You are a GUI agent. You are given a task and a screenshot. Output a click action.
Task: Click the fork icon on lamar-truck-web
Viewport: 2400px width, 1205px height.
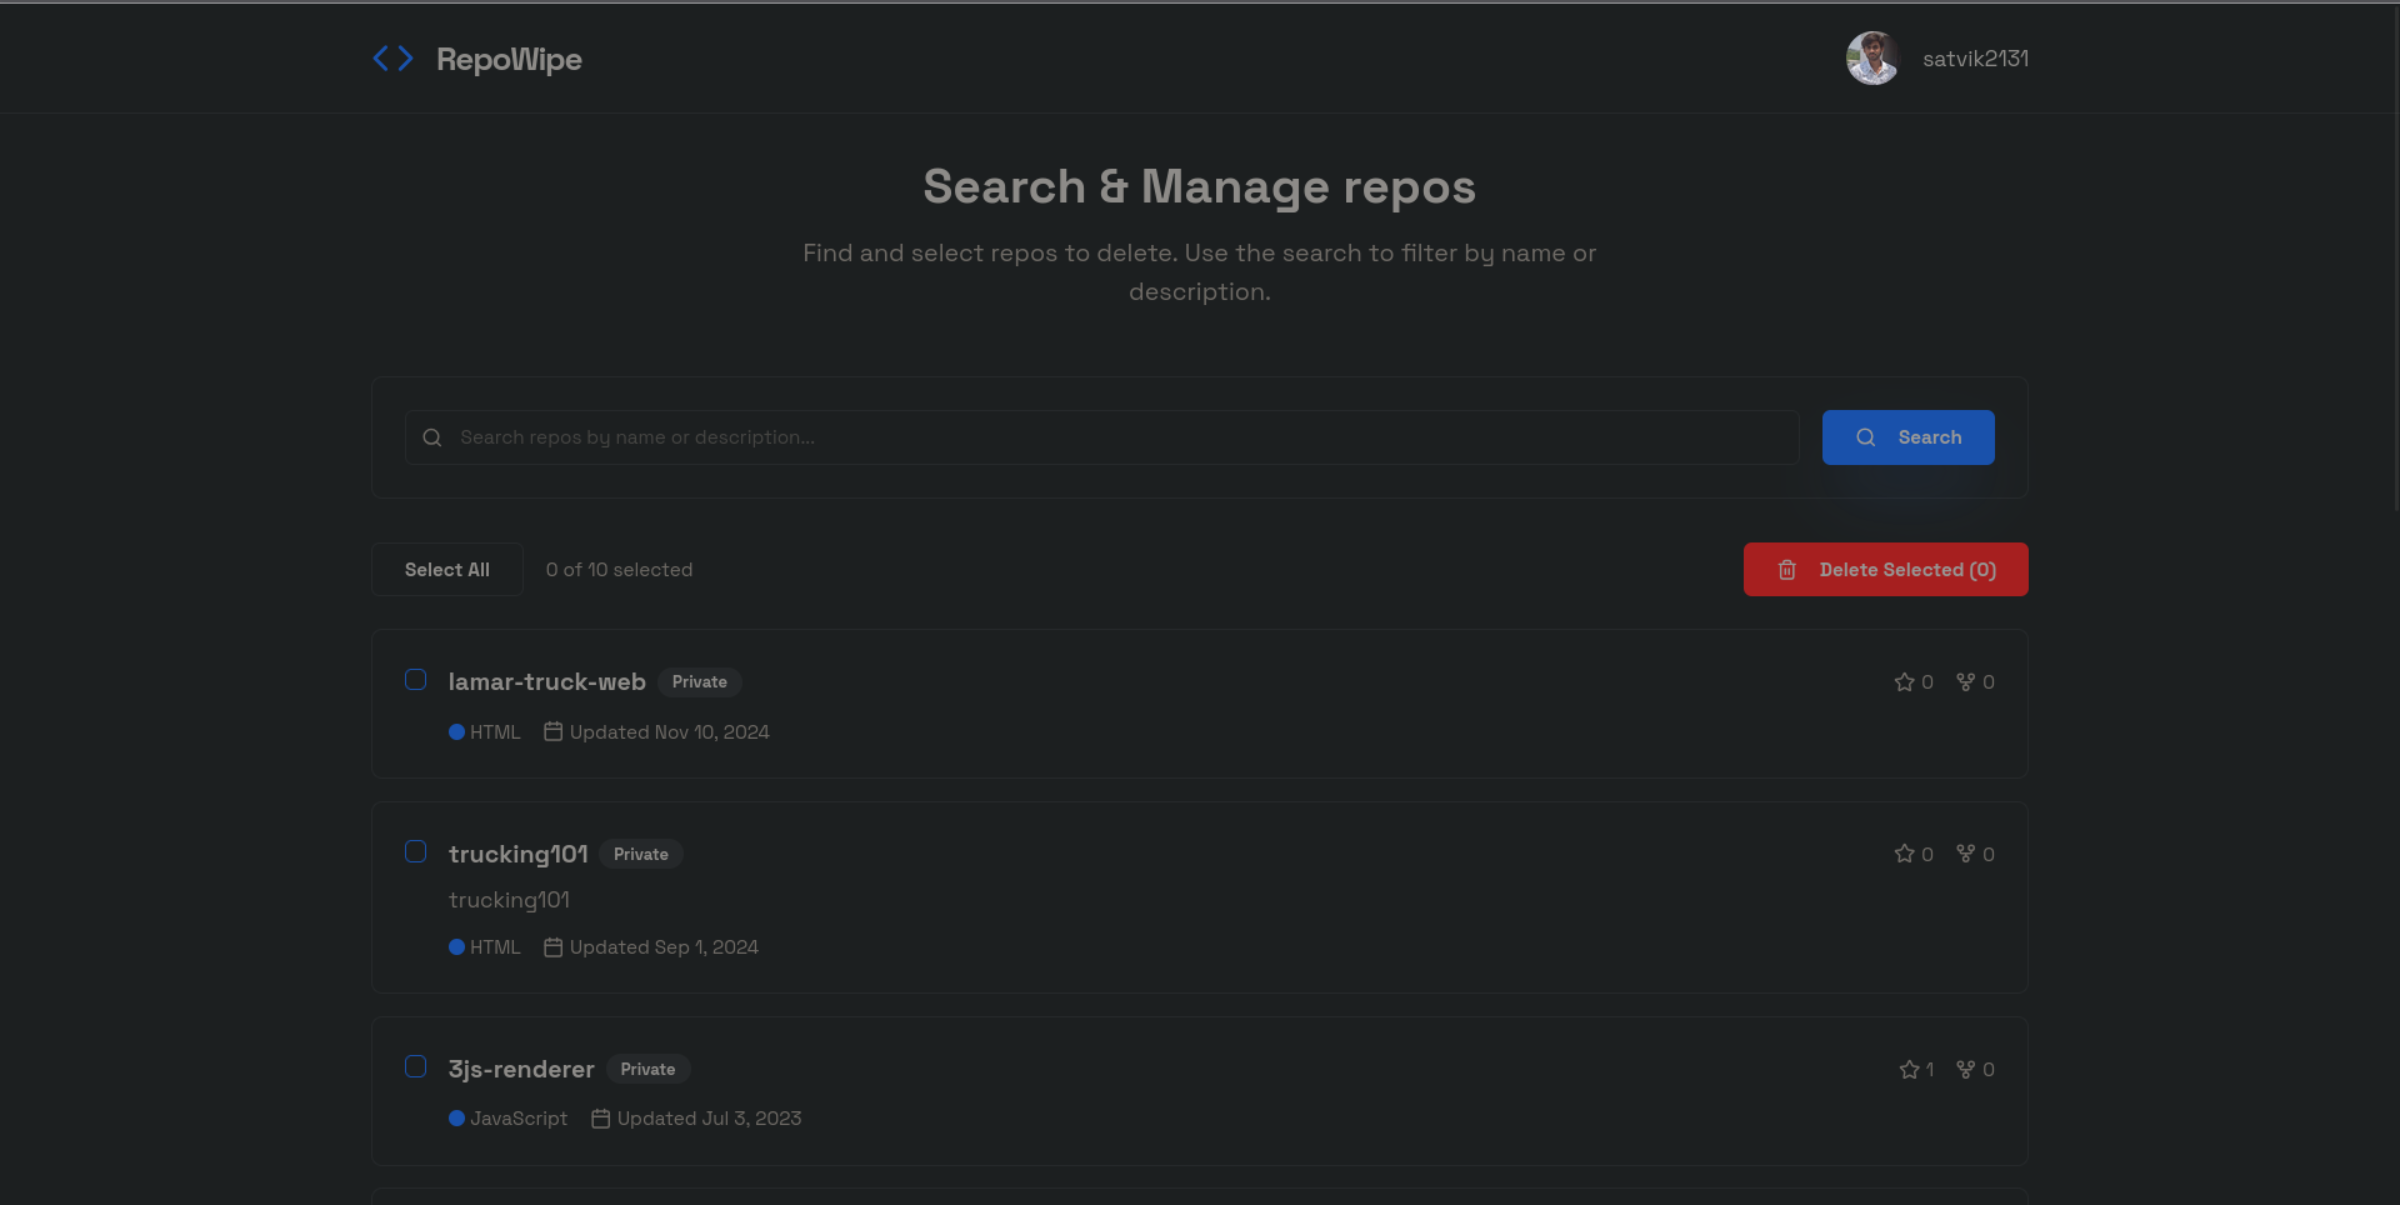pos(1965,682)
